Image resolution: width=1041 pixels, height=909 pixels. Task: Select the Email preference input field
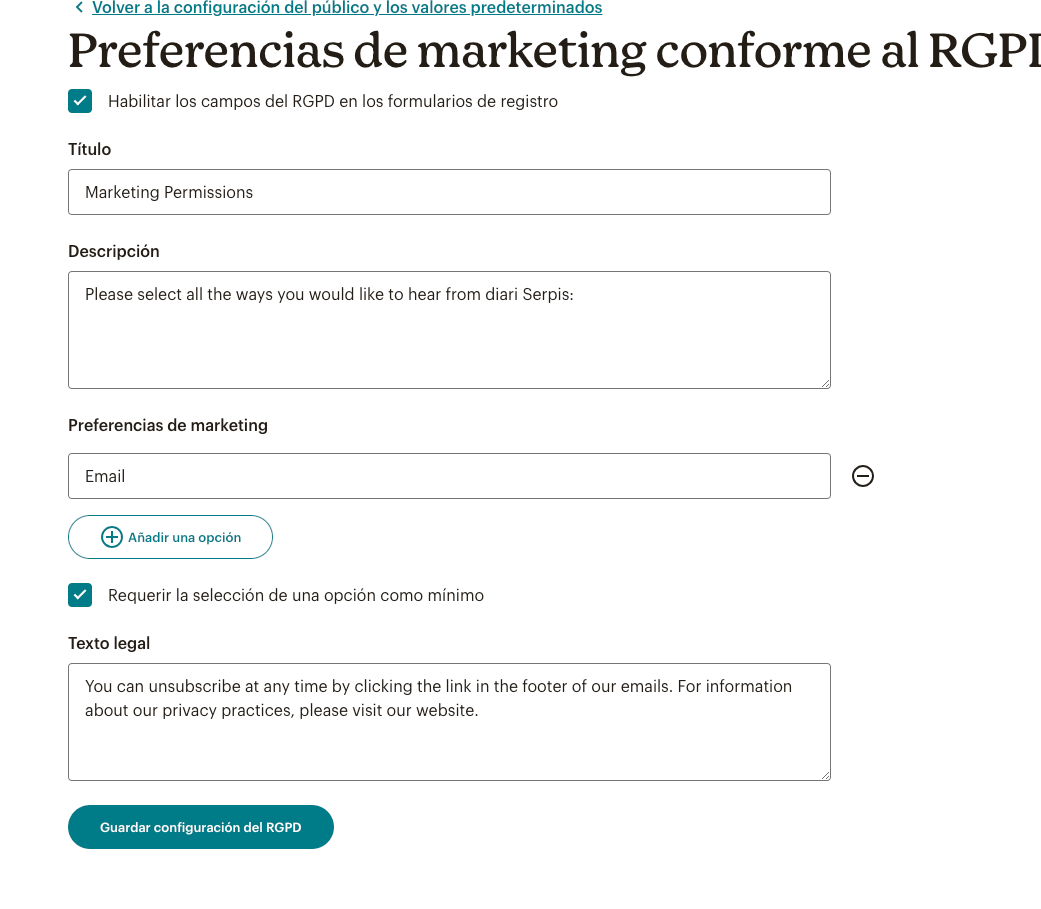click(x=449, y=476)
